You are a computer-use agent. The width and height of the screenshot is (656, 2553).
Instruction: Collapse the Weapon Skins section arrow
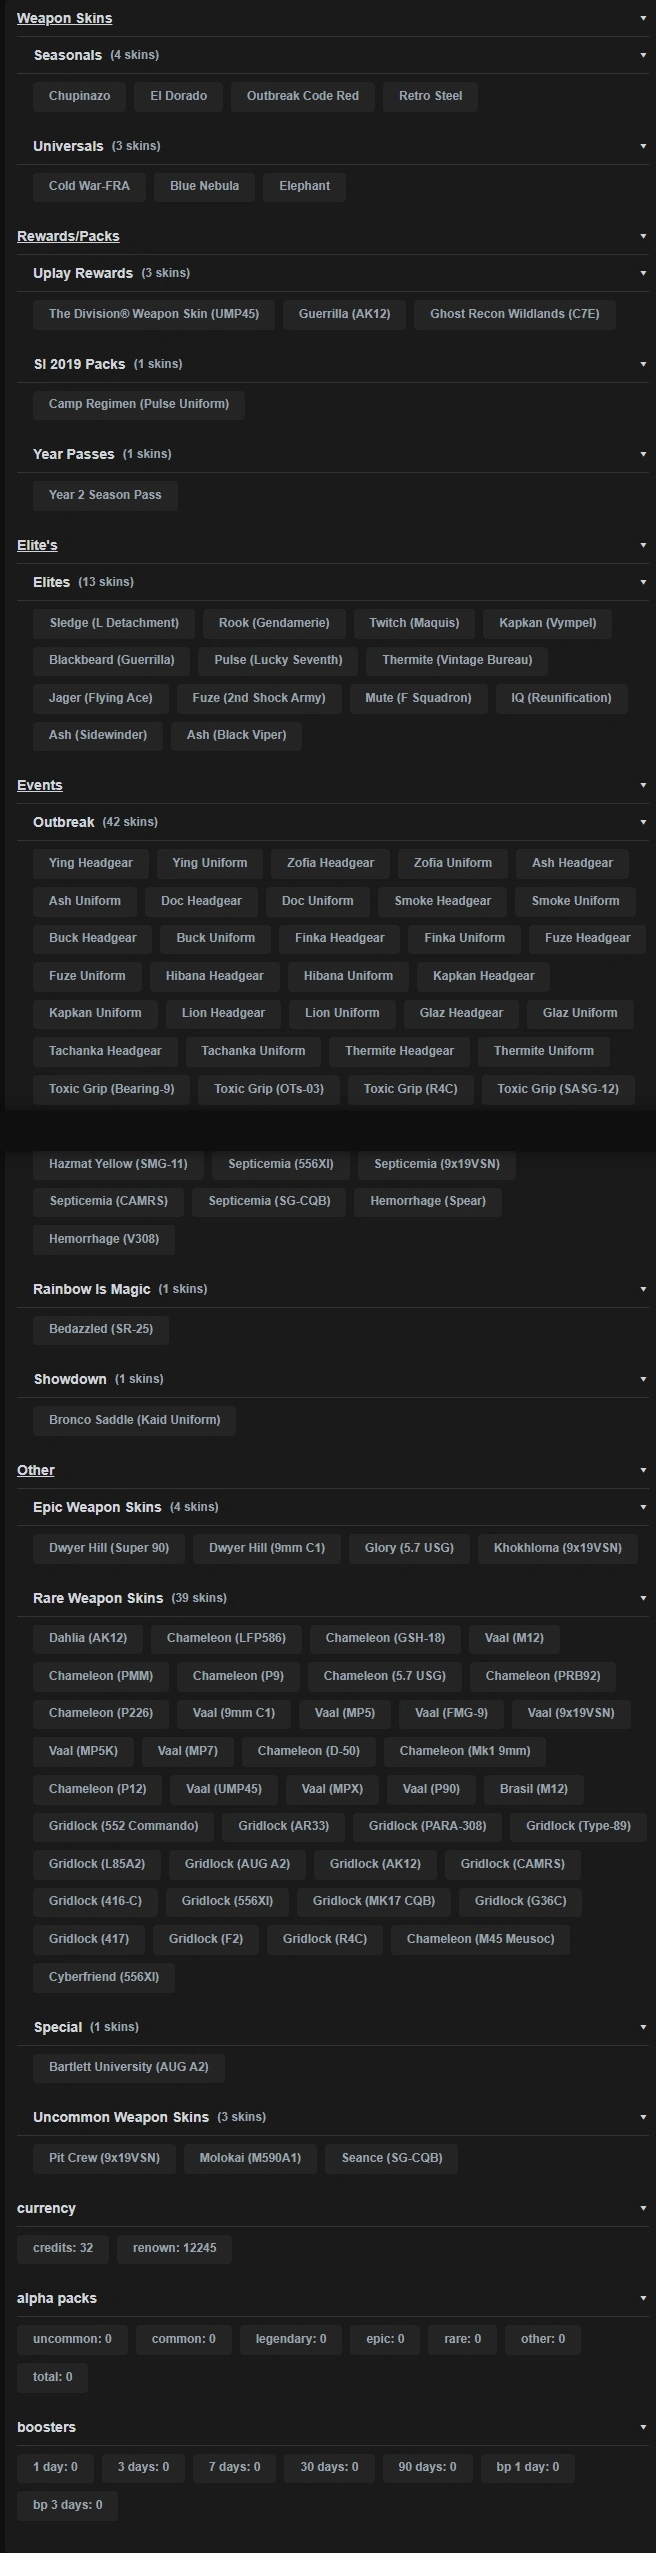click(643, 18)
